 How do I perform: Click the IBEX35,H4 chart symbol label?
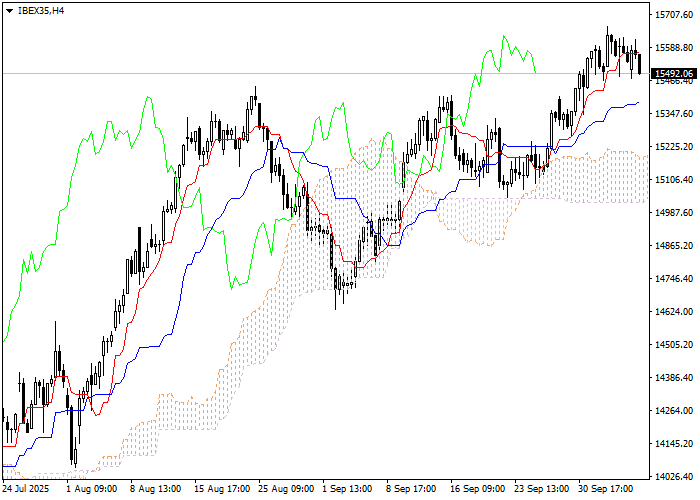coord(42,9)
